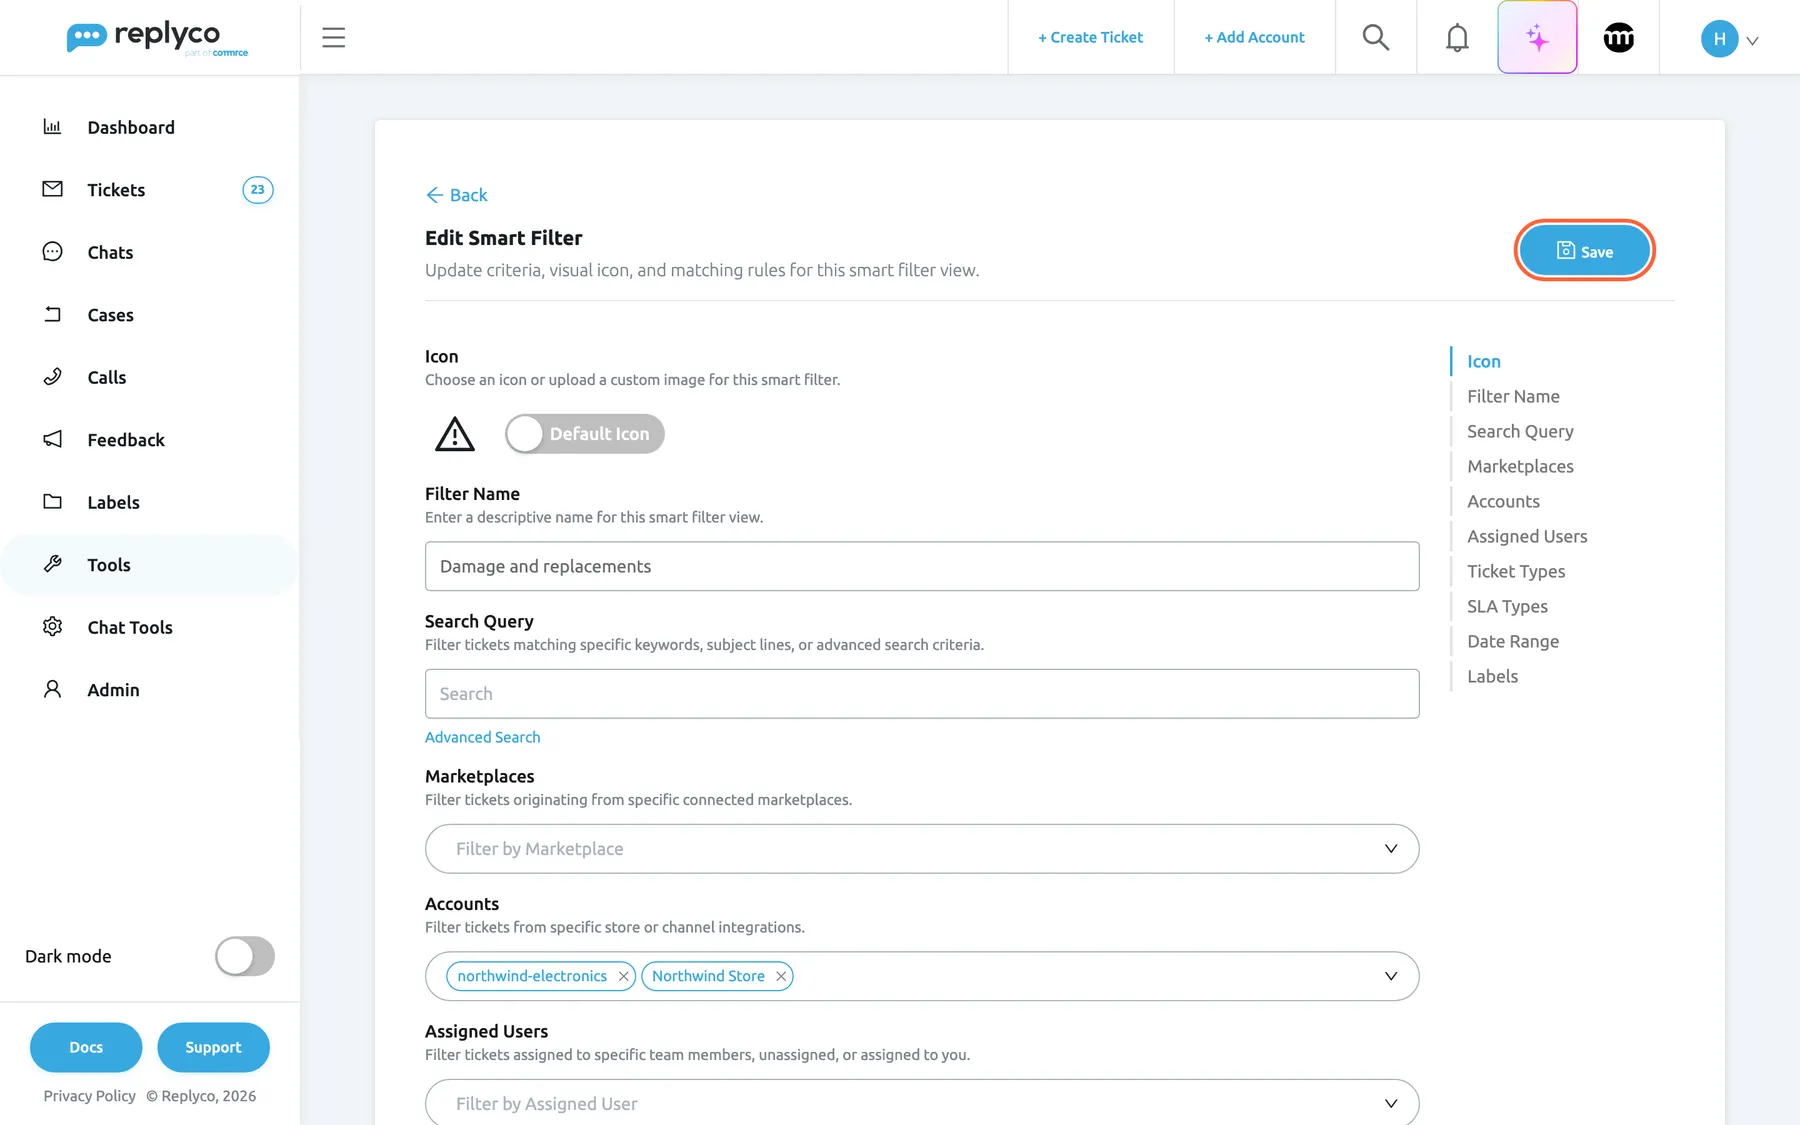The image size is (1800, 1125).
Task: Expand the Filter by Assigned User dropdown
Action: click(x=922, y=1102)
